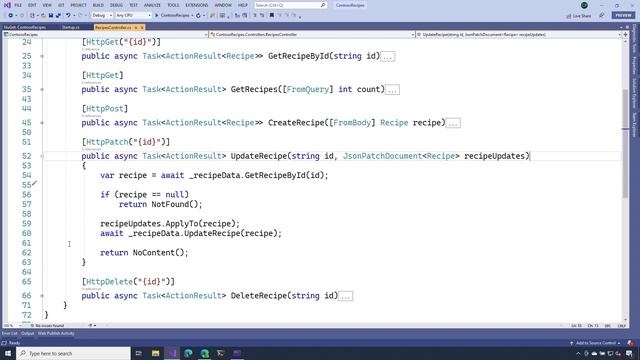Open the RecipesController class navigation dropdown
640x360 pixels.
tap(312, 35)
